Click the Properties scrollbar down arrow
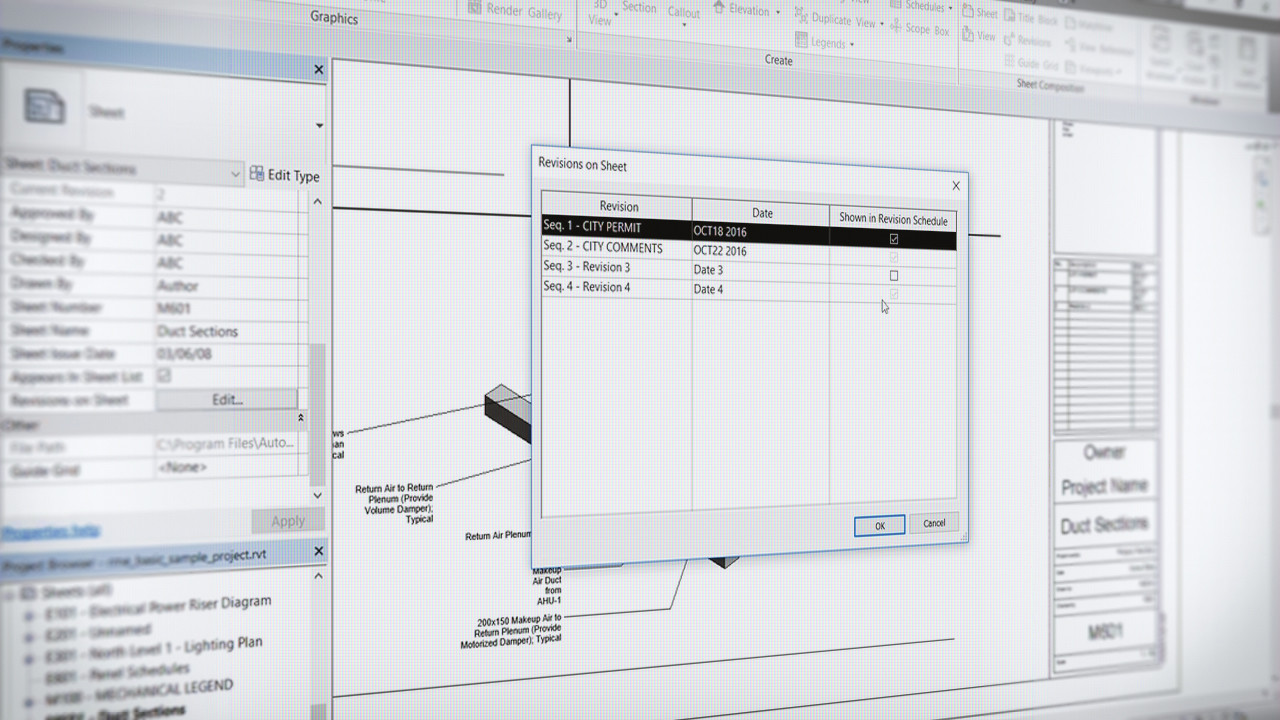Screen dimensions: 1280x720 [x=318, y=495]
